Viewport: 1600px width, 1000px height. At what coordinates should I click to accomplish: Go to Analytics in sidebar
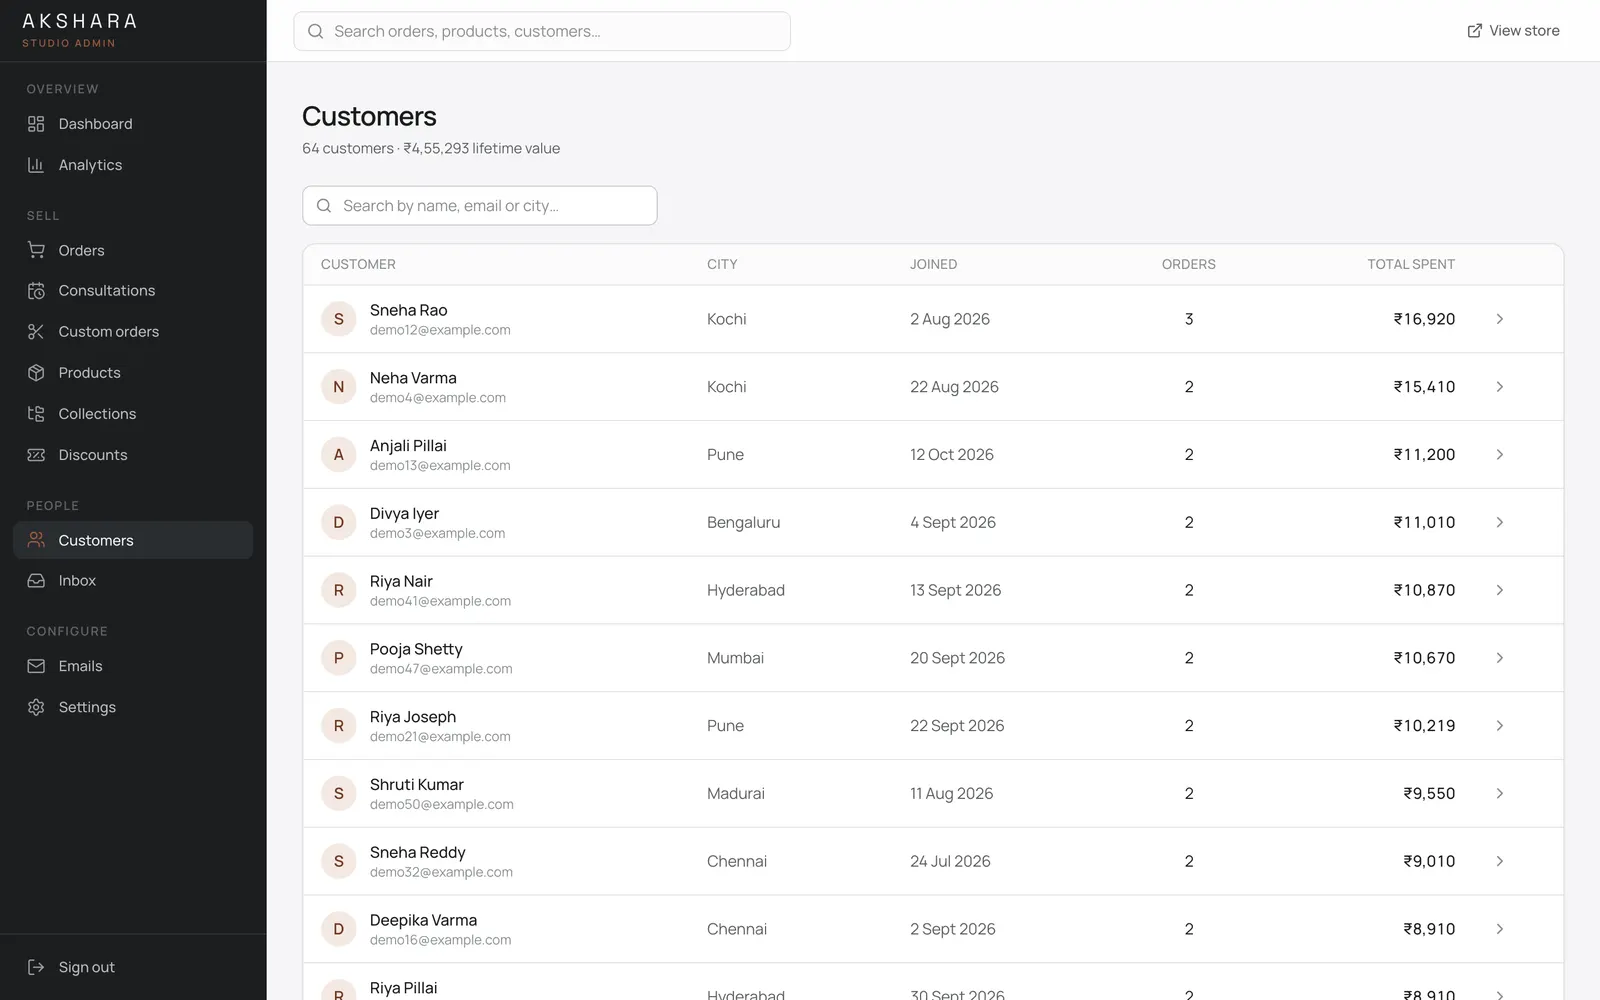[133, 165]
